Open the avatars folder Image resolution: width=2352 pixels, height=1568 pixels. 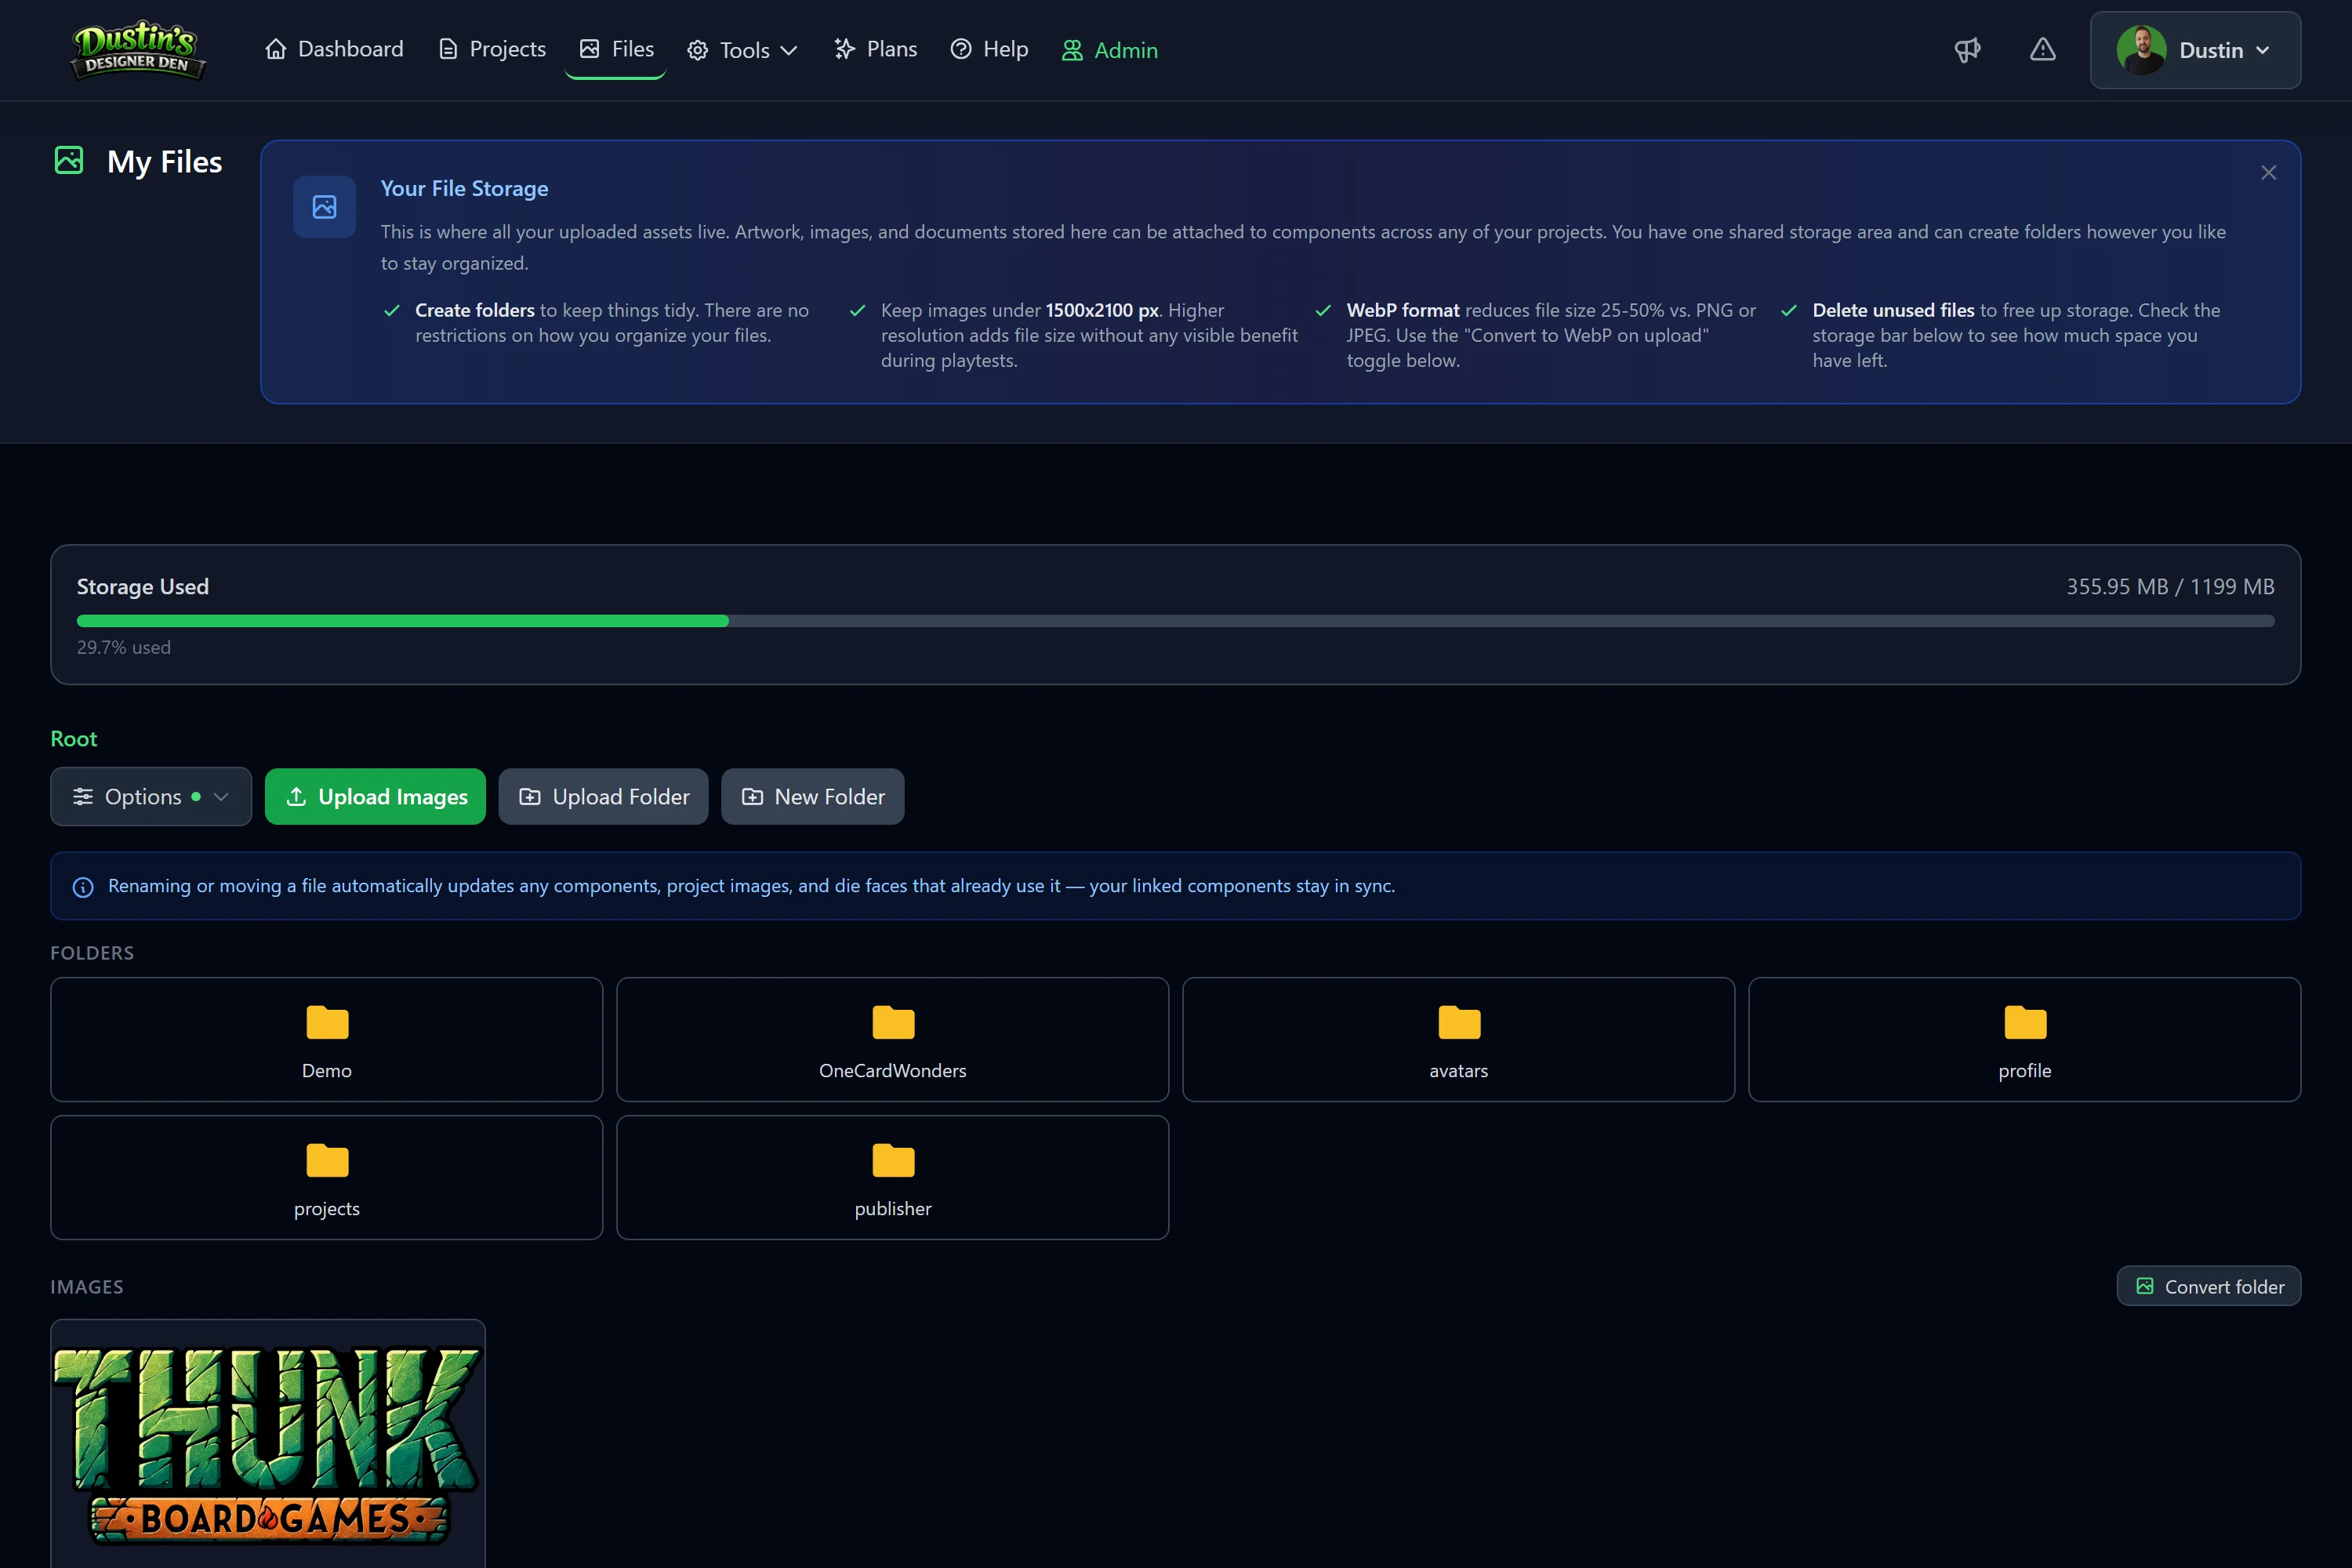pos(1458,1039)
